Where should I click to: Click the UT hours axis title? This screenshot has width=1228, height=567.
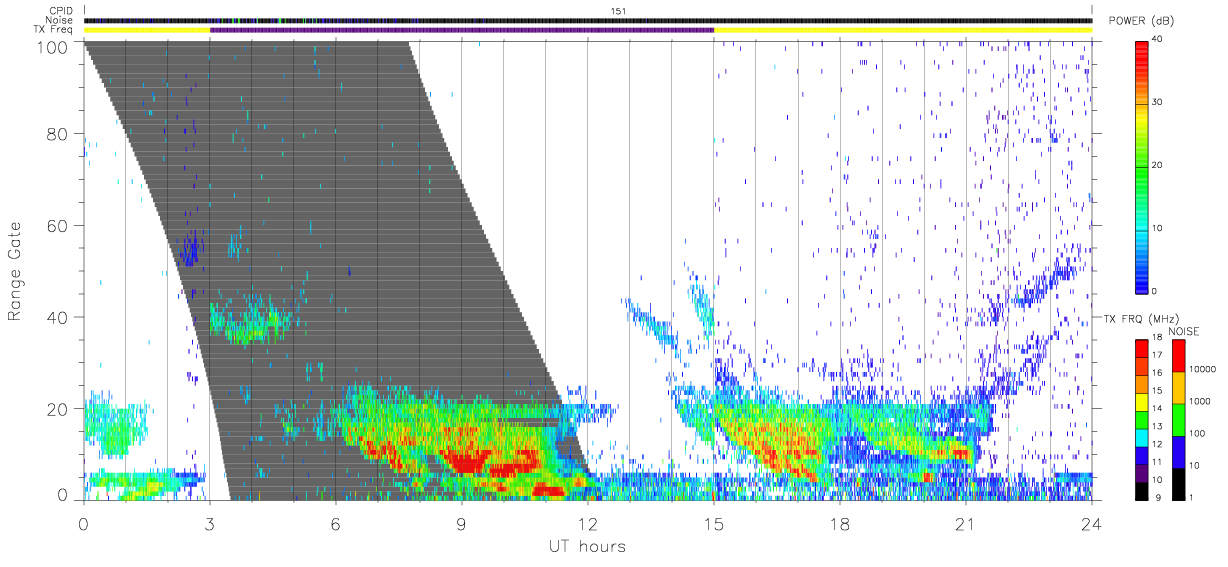(x=586, y=546)
